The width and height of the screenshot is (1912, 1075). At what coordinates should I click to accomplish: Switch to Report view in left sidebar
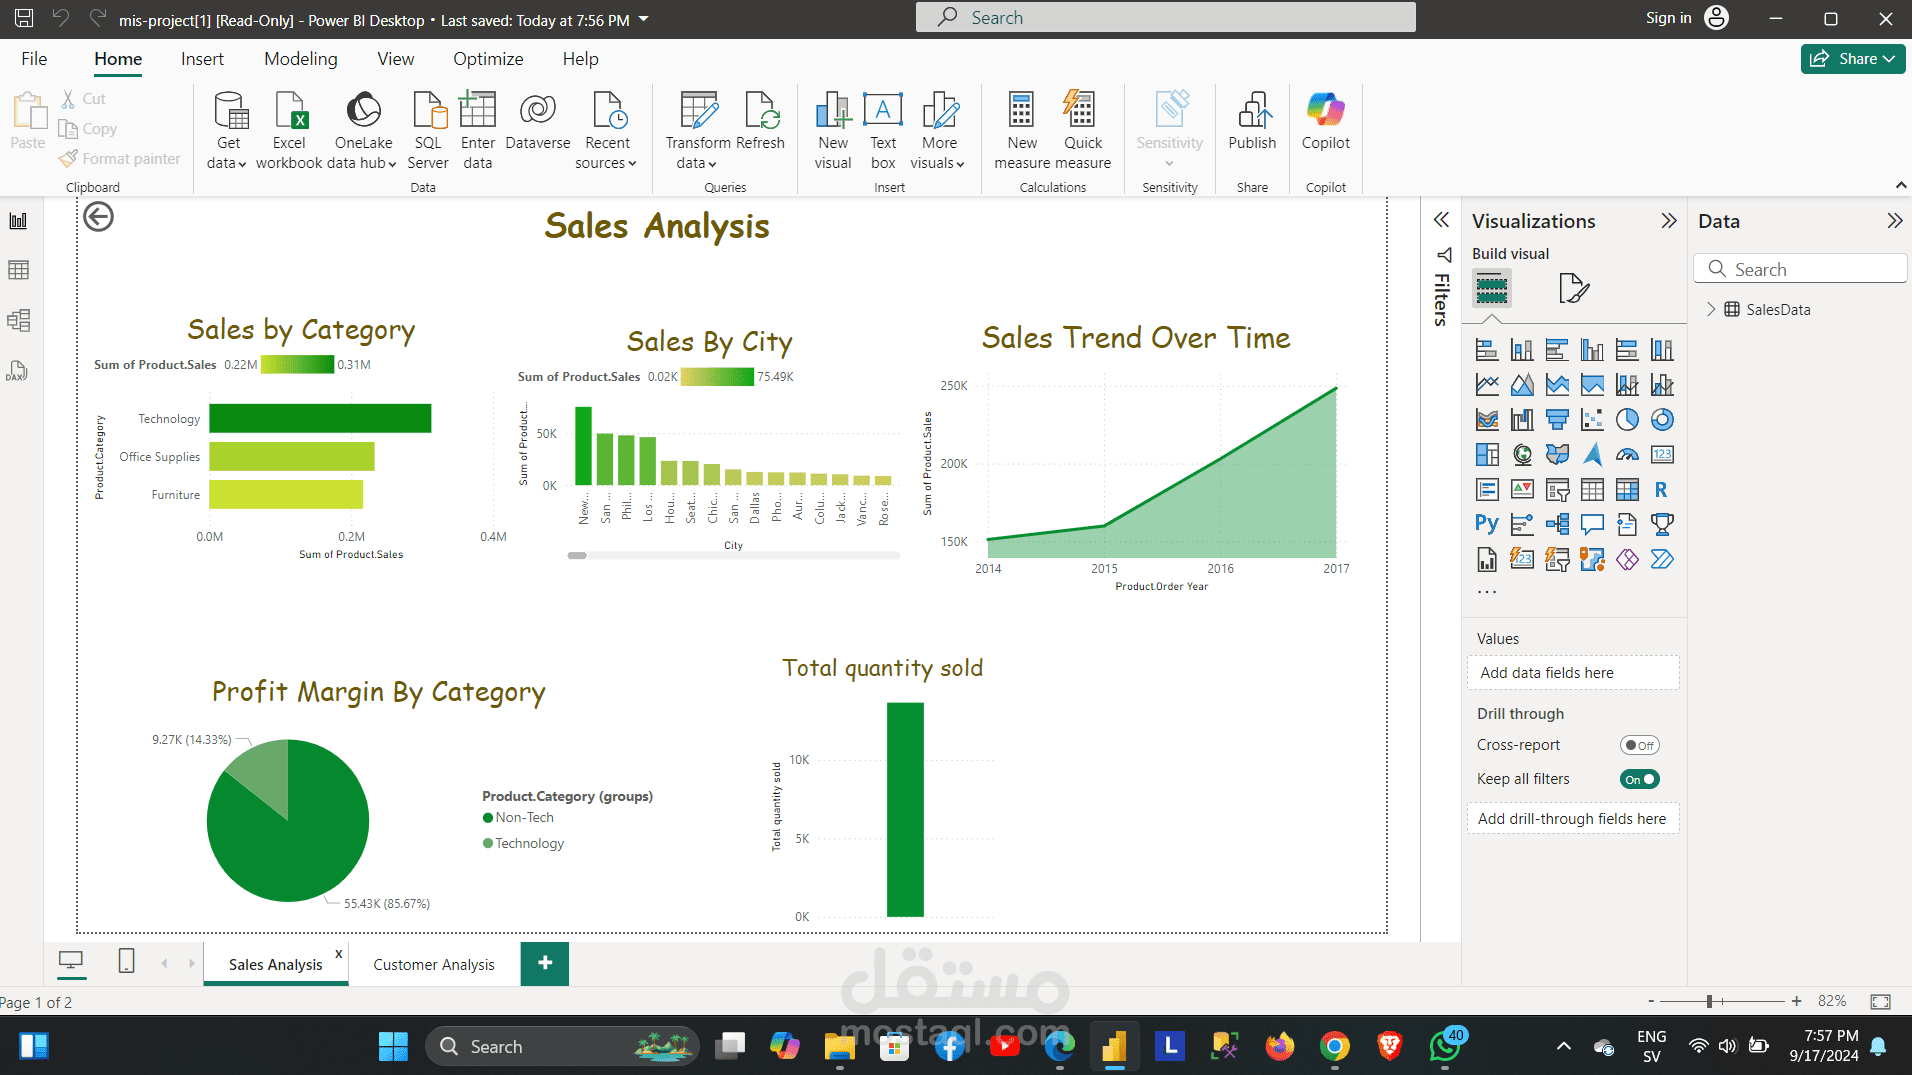(18, 221)
